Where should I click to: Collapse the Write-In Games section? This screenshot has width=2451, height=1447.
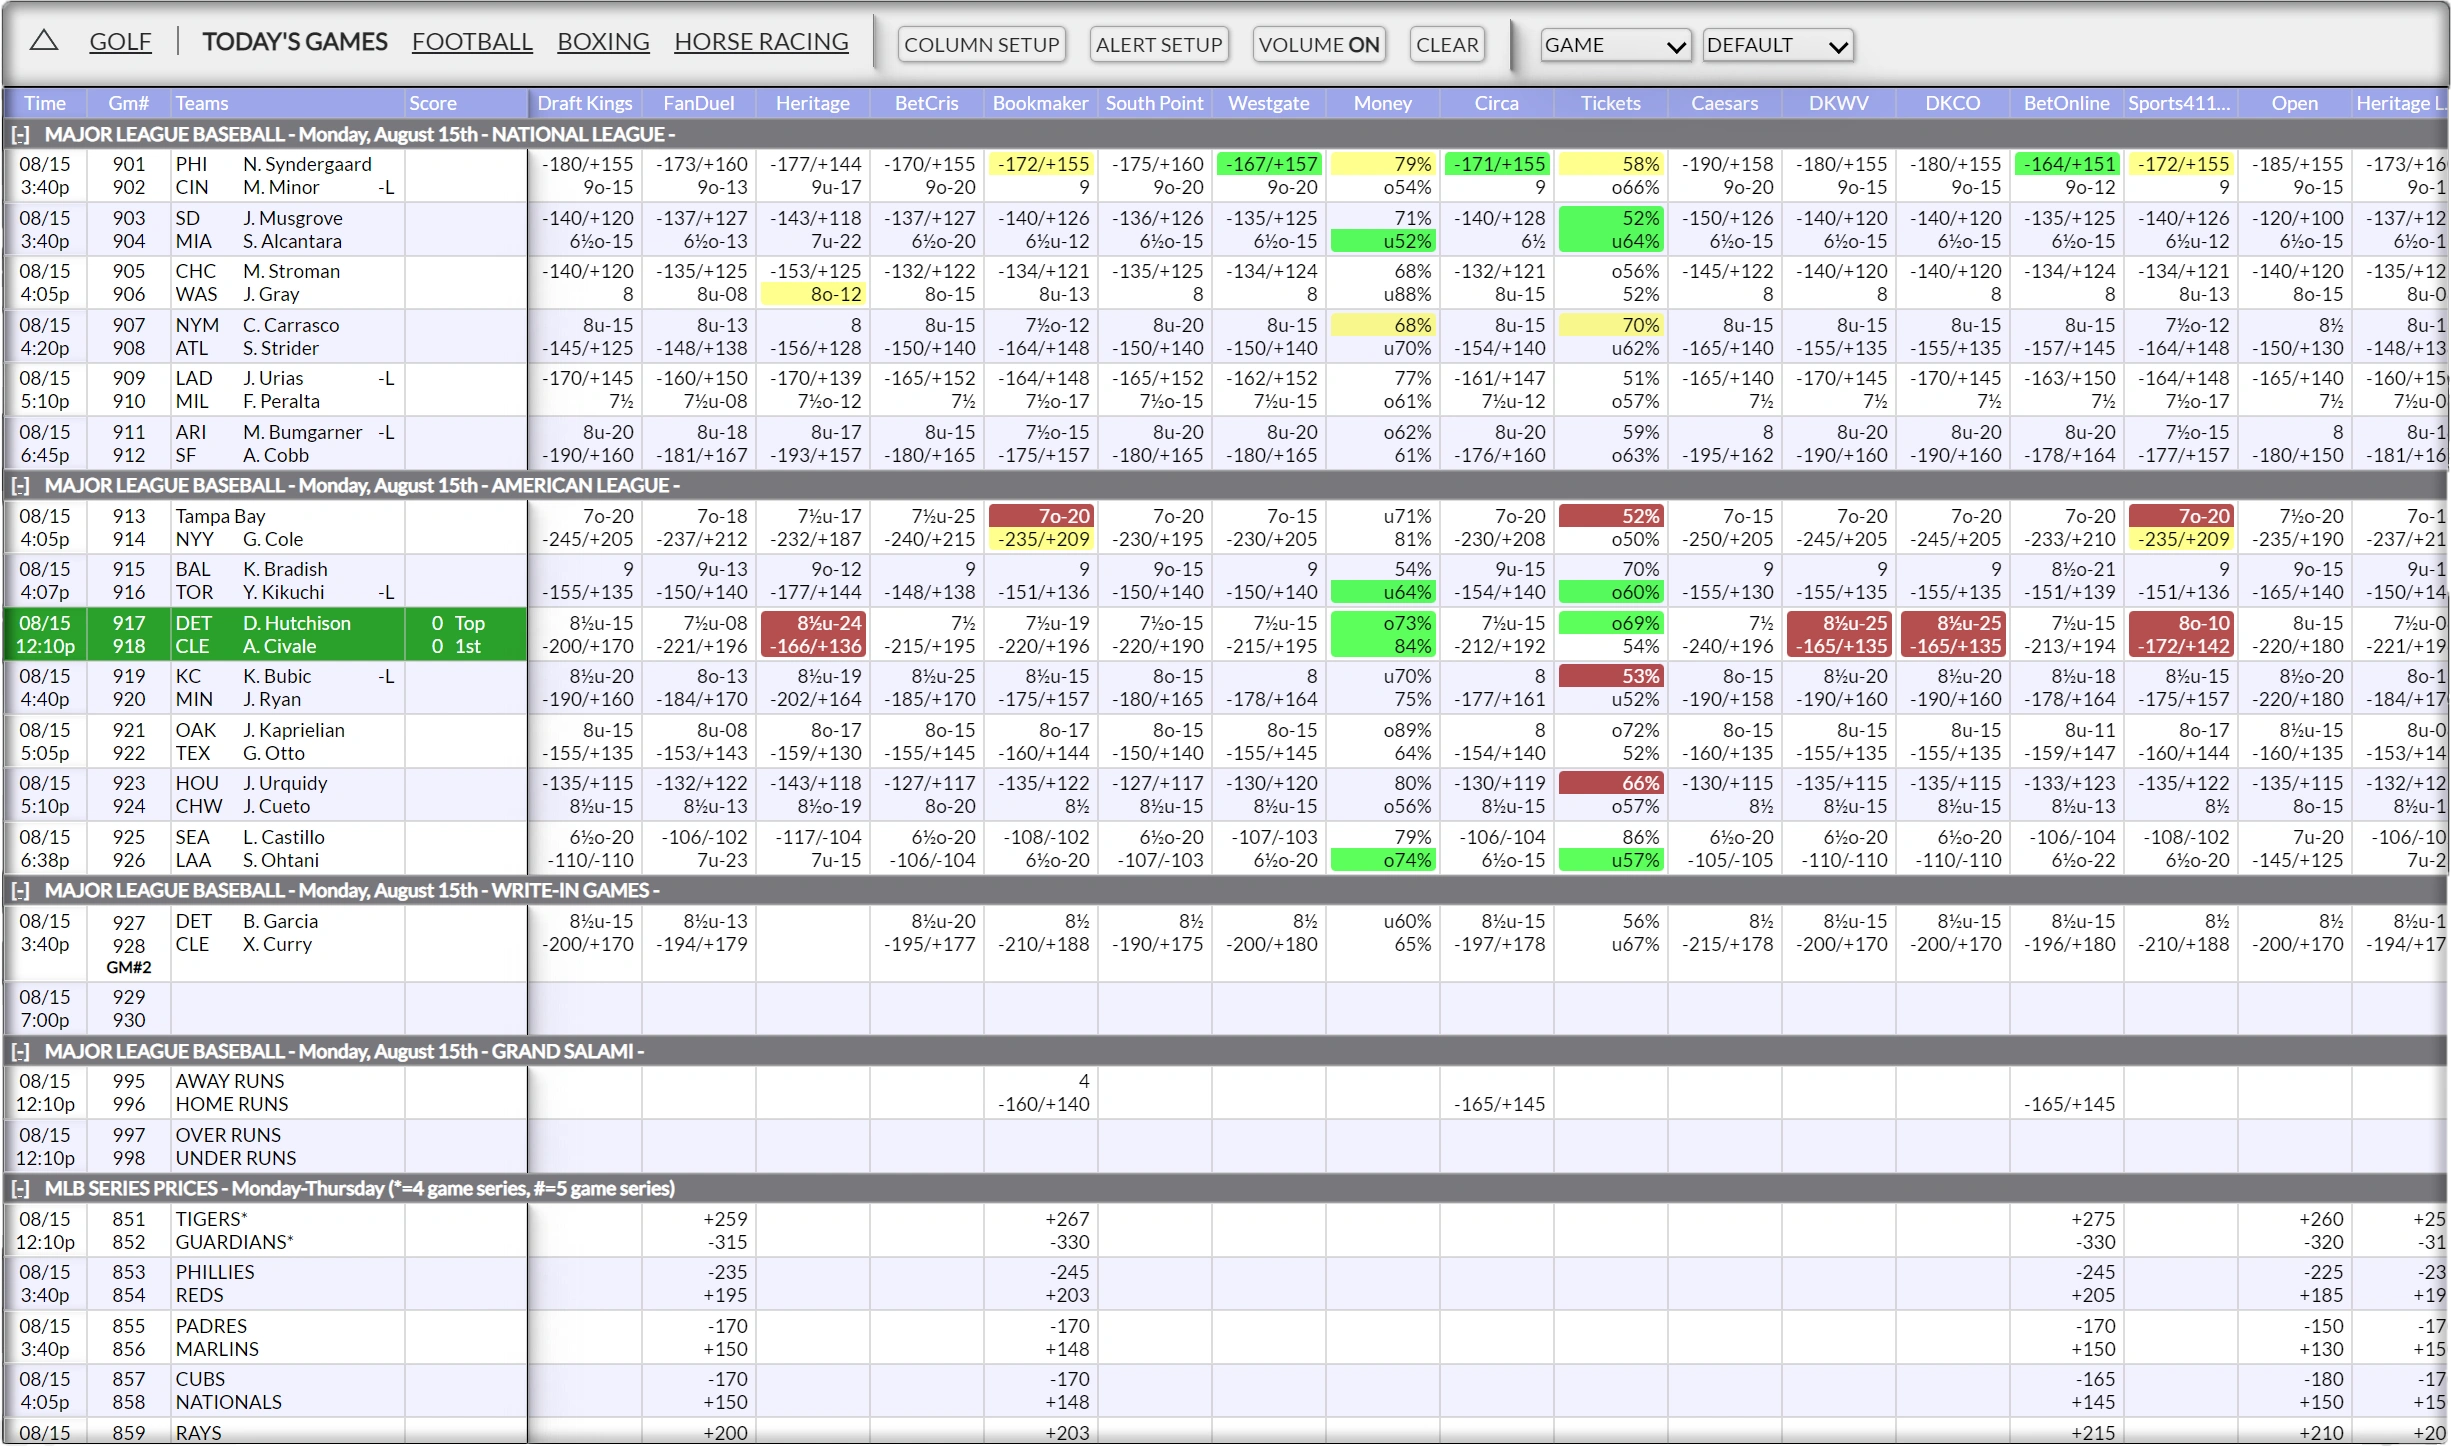(x=20, y=891)
